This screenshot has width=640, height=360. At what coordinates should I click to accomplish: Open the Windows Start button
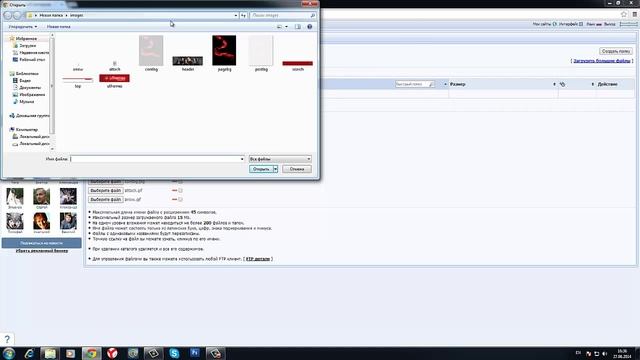click(x=9, y=353)
